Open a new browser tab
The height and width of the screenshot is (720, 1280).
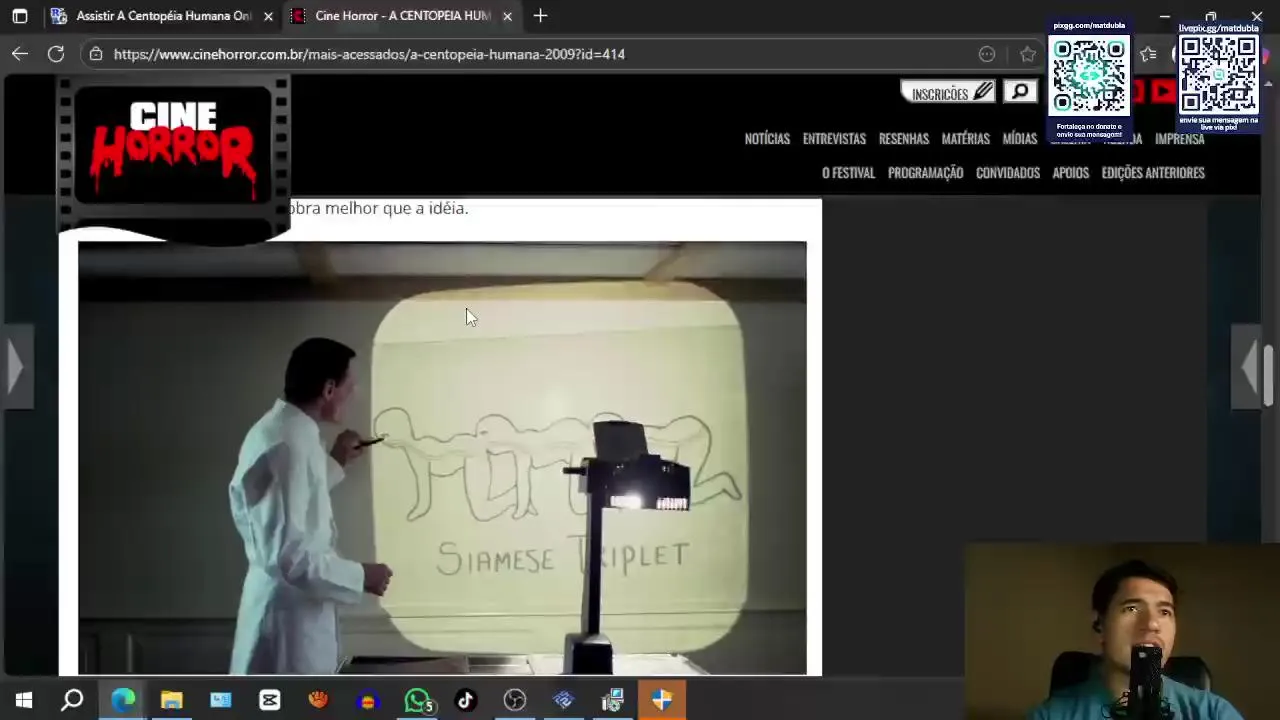click(x=540, y=16)
